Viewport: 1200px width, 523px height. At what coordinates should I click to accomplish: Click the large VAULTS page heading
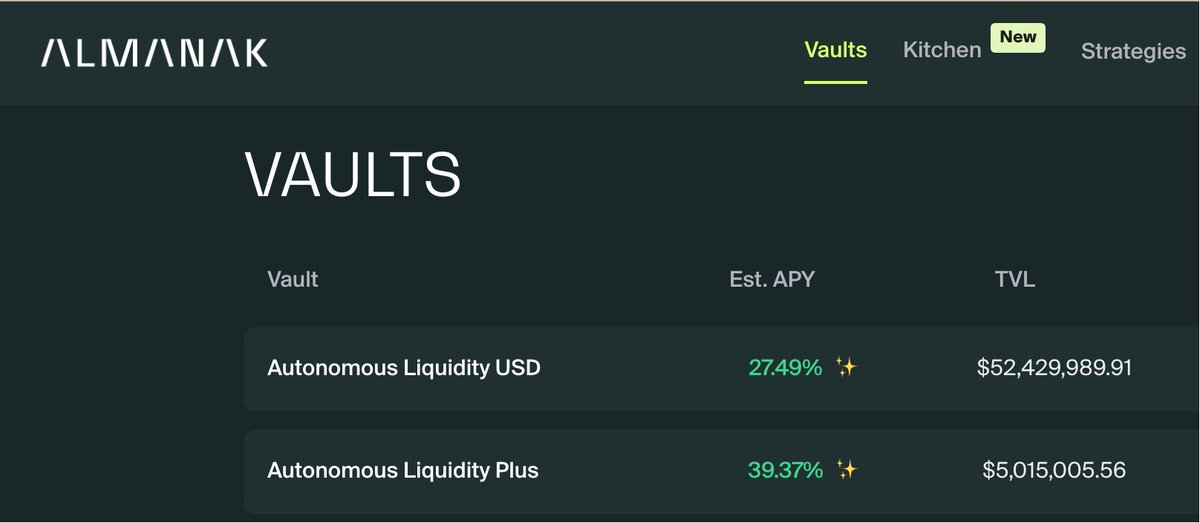coord(353,174)
